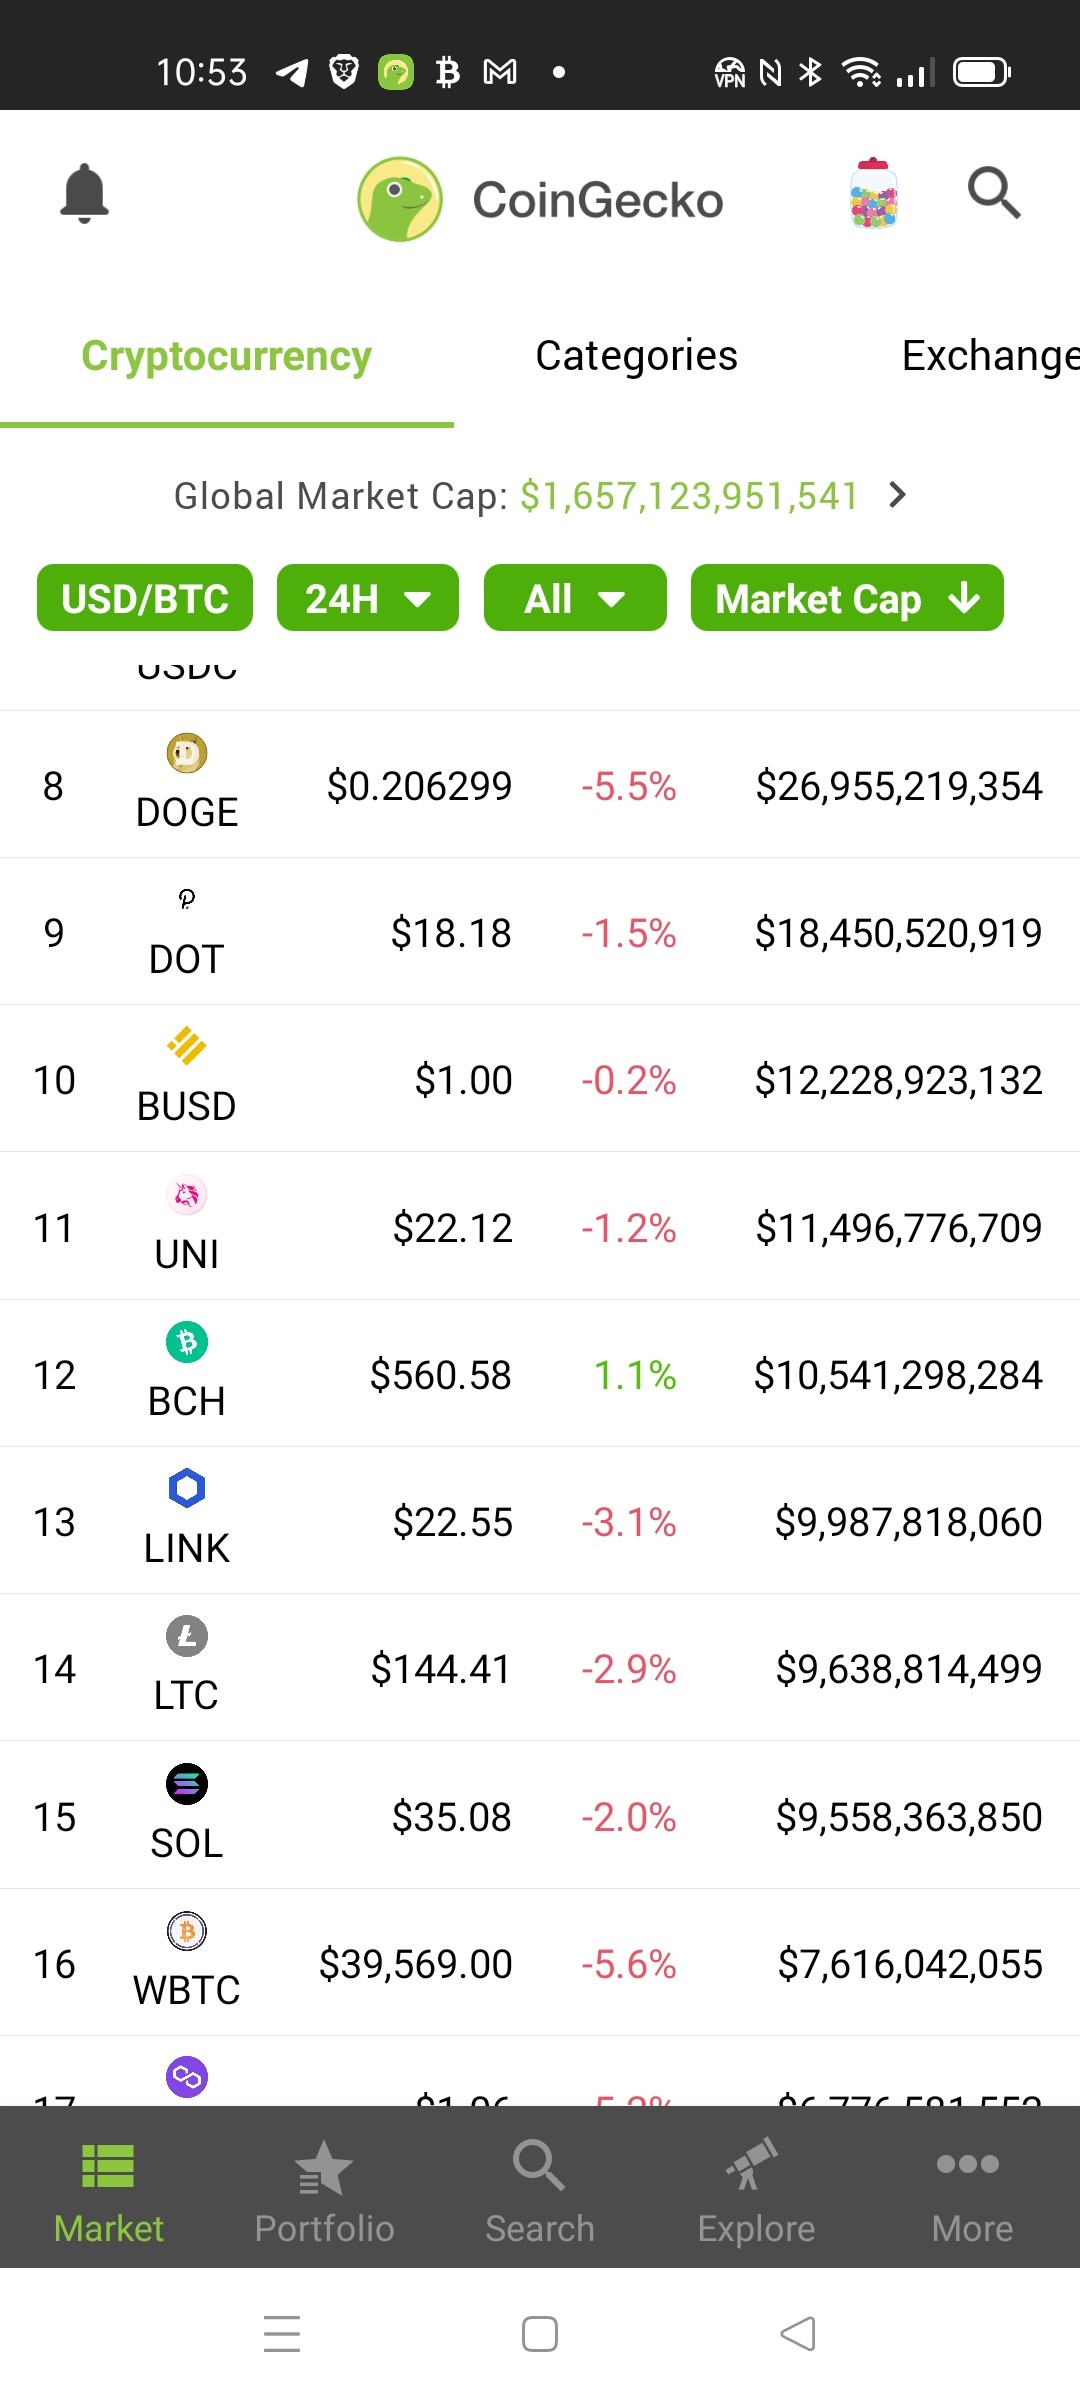Open search via magnifier icon in header
This screenshot has width=1080, height=2400.
click(994, 193)
